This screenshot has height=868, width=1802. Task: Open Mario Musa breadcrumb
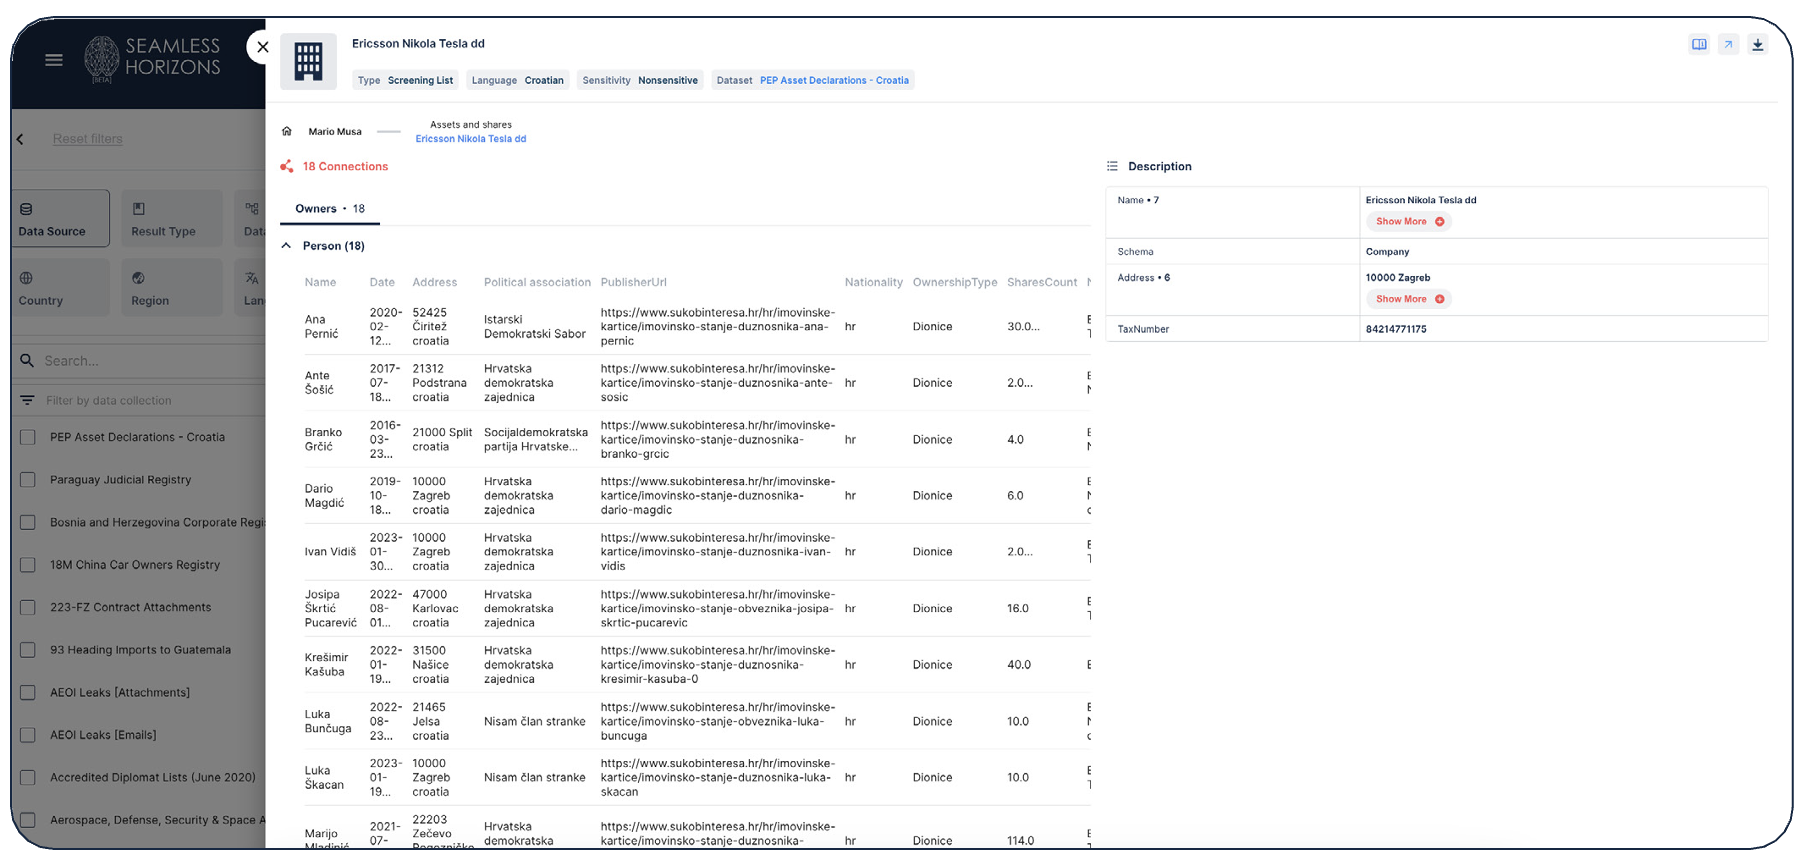335,131
